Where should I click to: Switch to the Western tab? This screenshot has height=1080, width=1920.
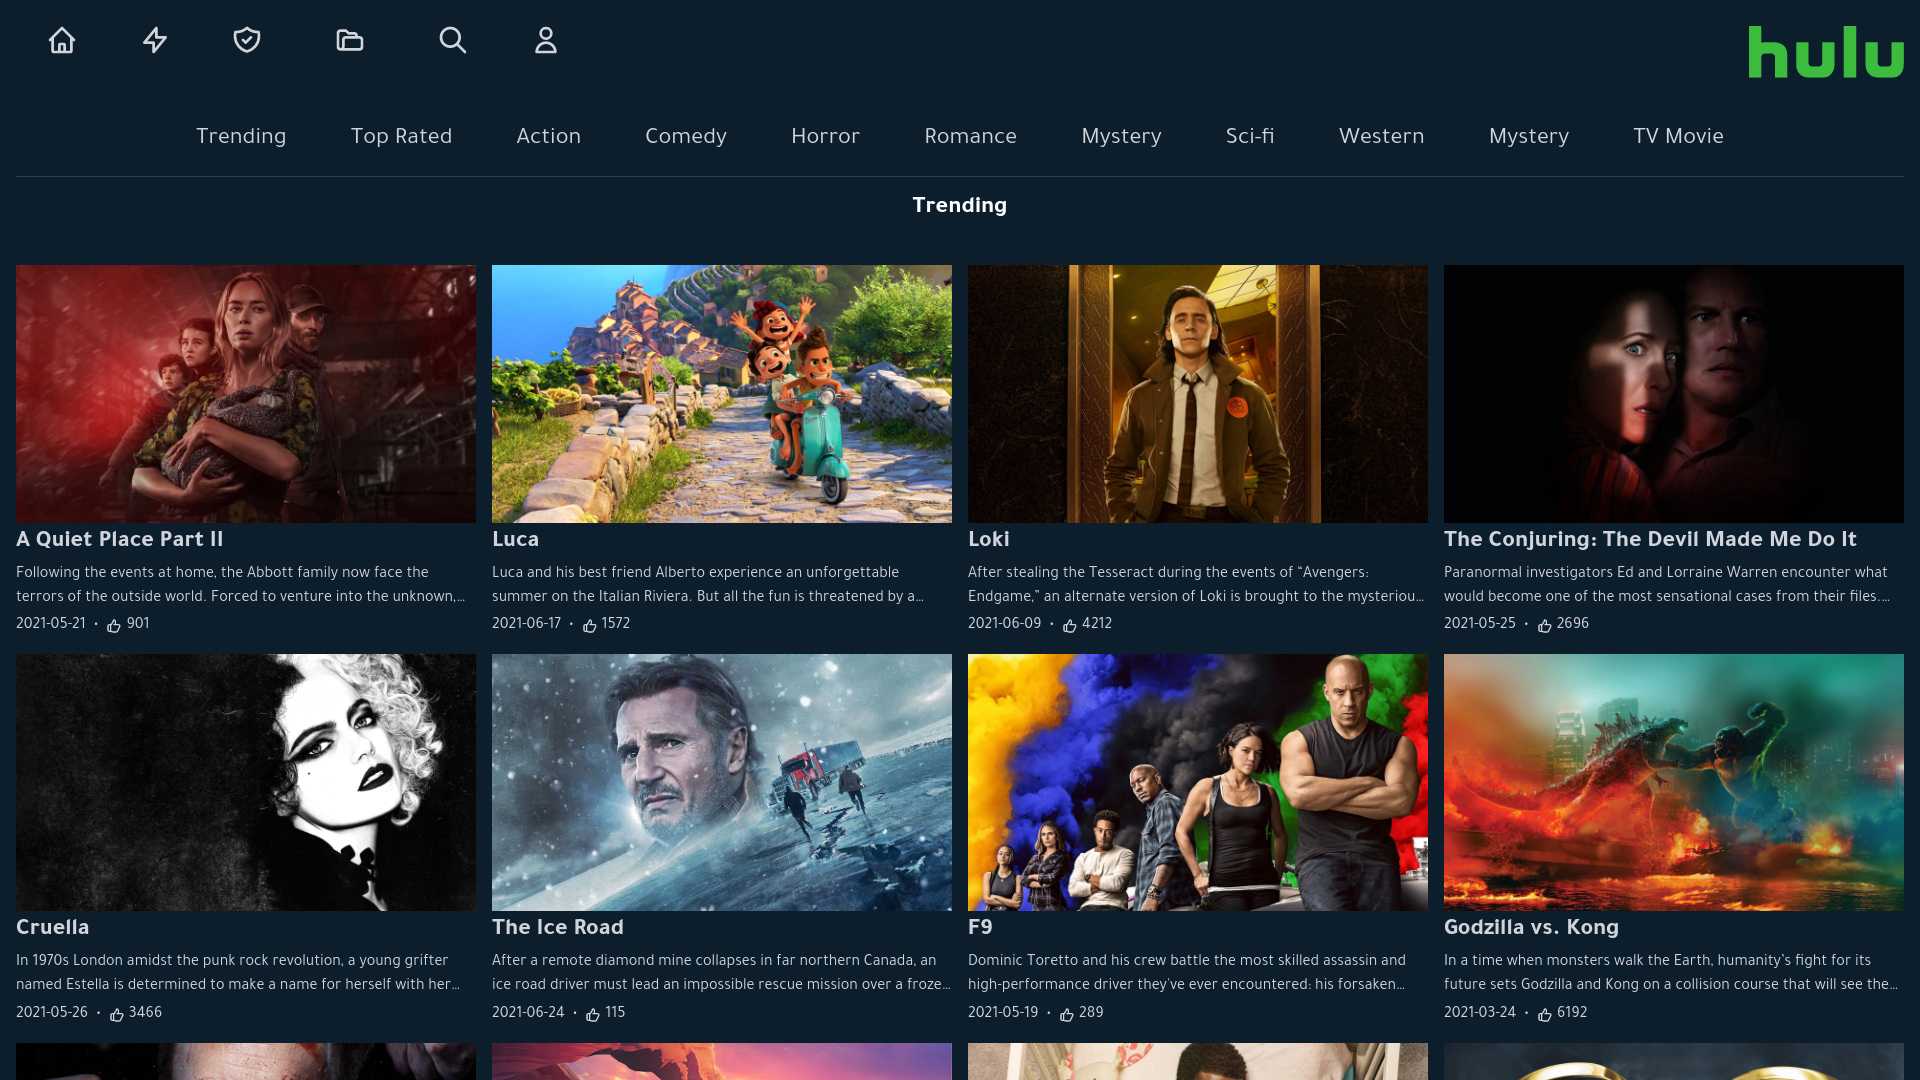[x=1381, y=136]
